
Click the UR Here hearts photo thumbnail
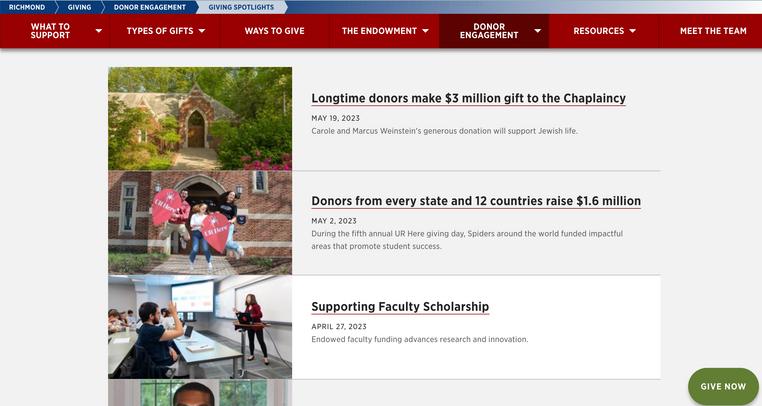click(200, 223)
